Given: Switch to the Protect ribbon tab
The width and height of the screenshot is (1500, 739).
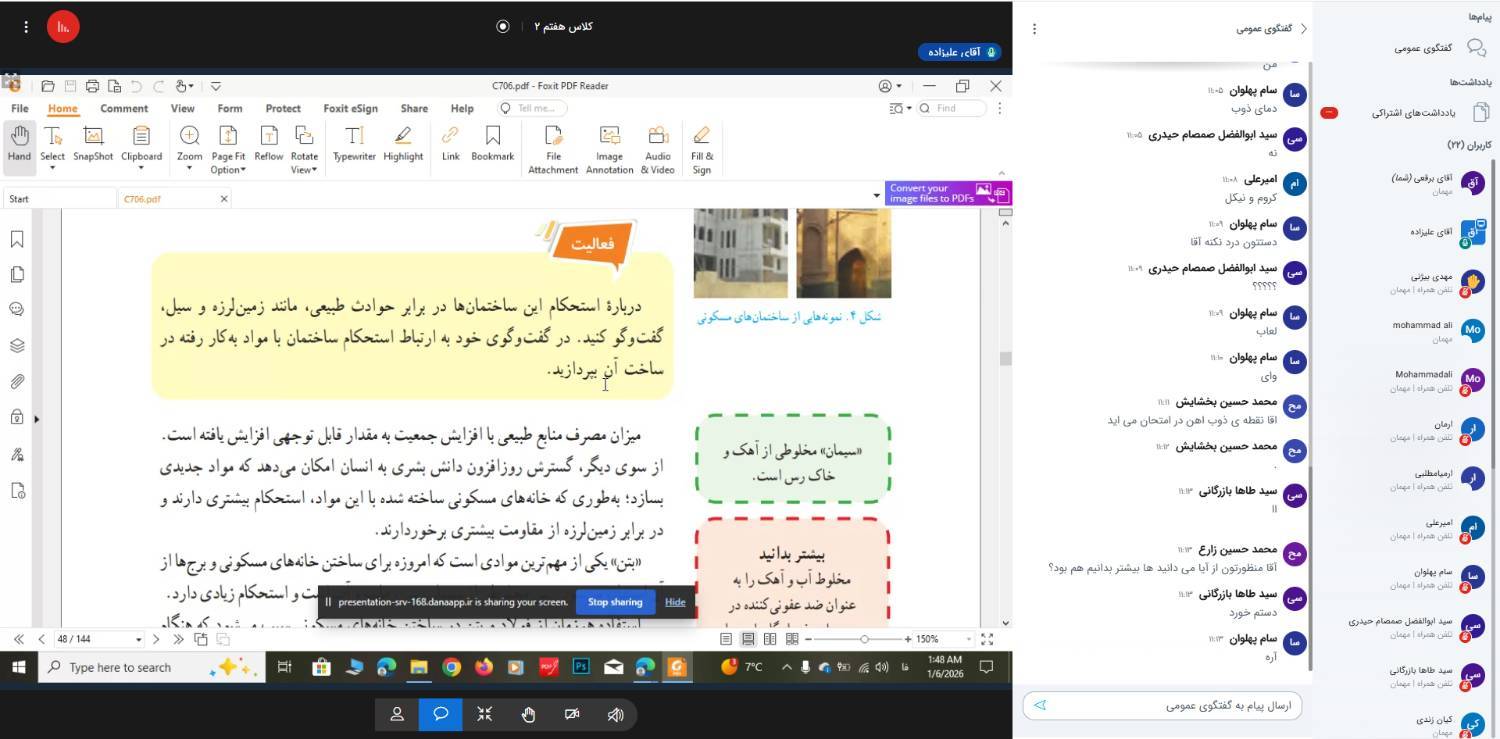Looking at the screenshot, I should 283,108.
